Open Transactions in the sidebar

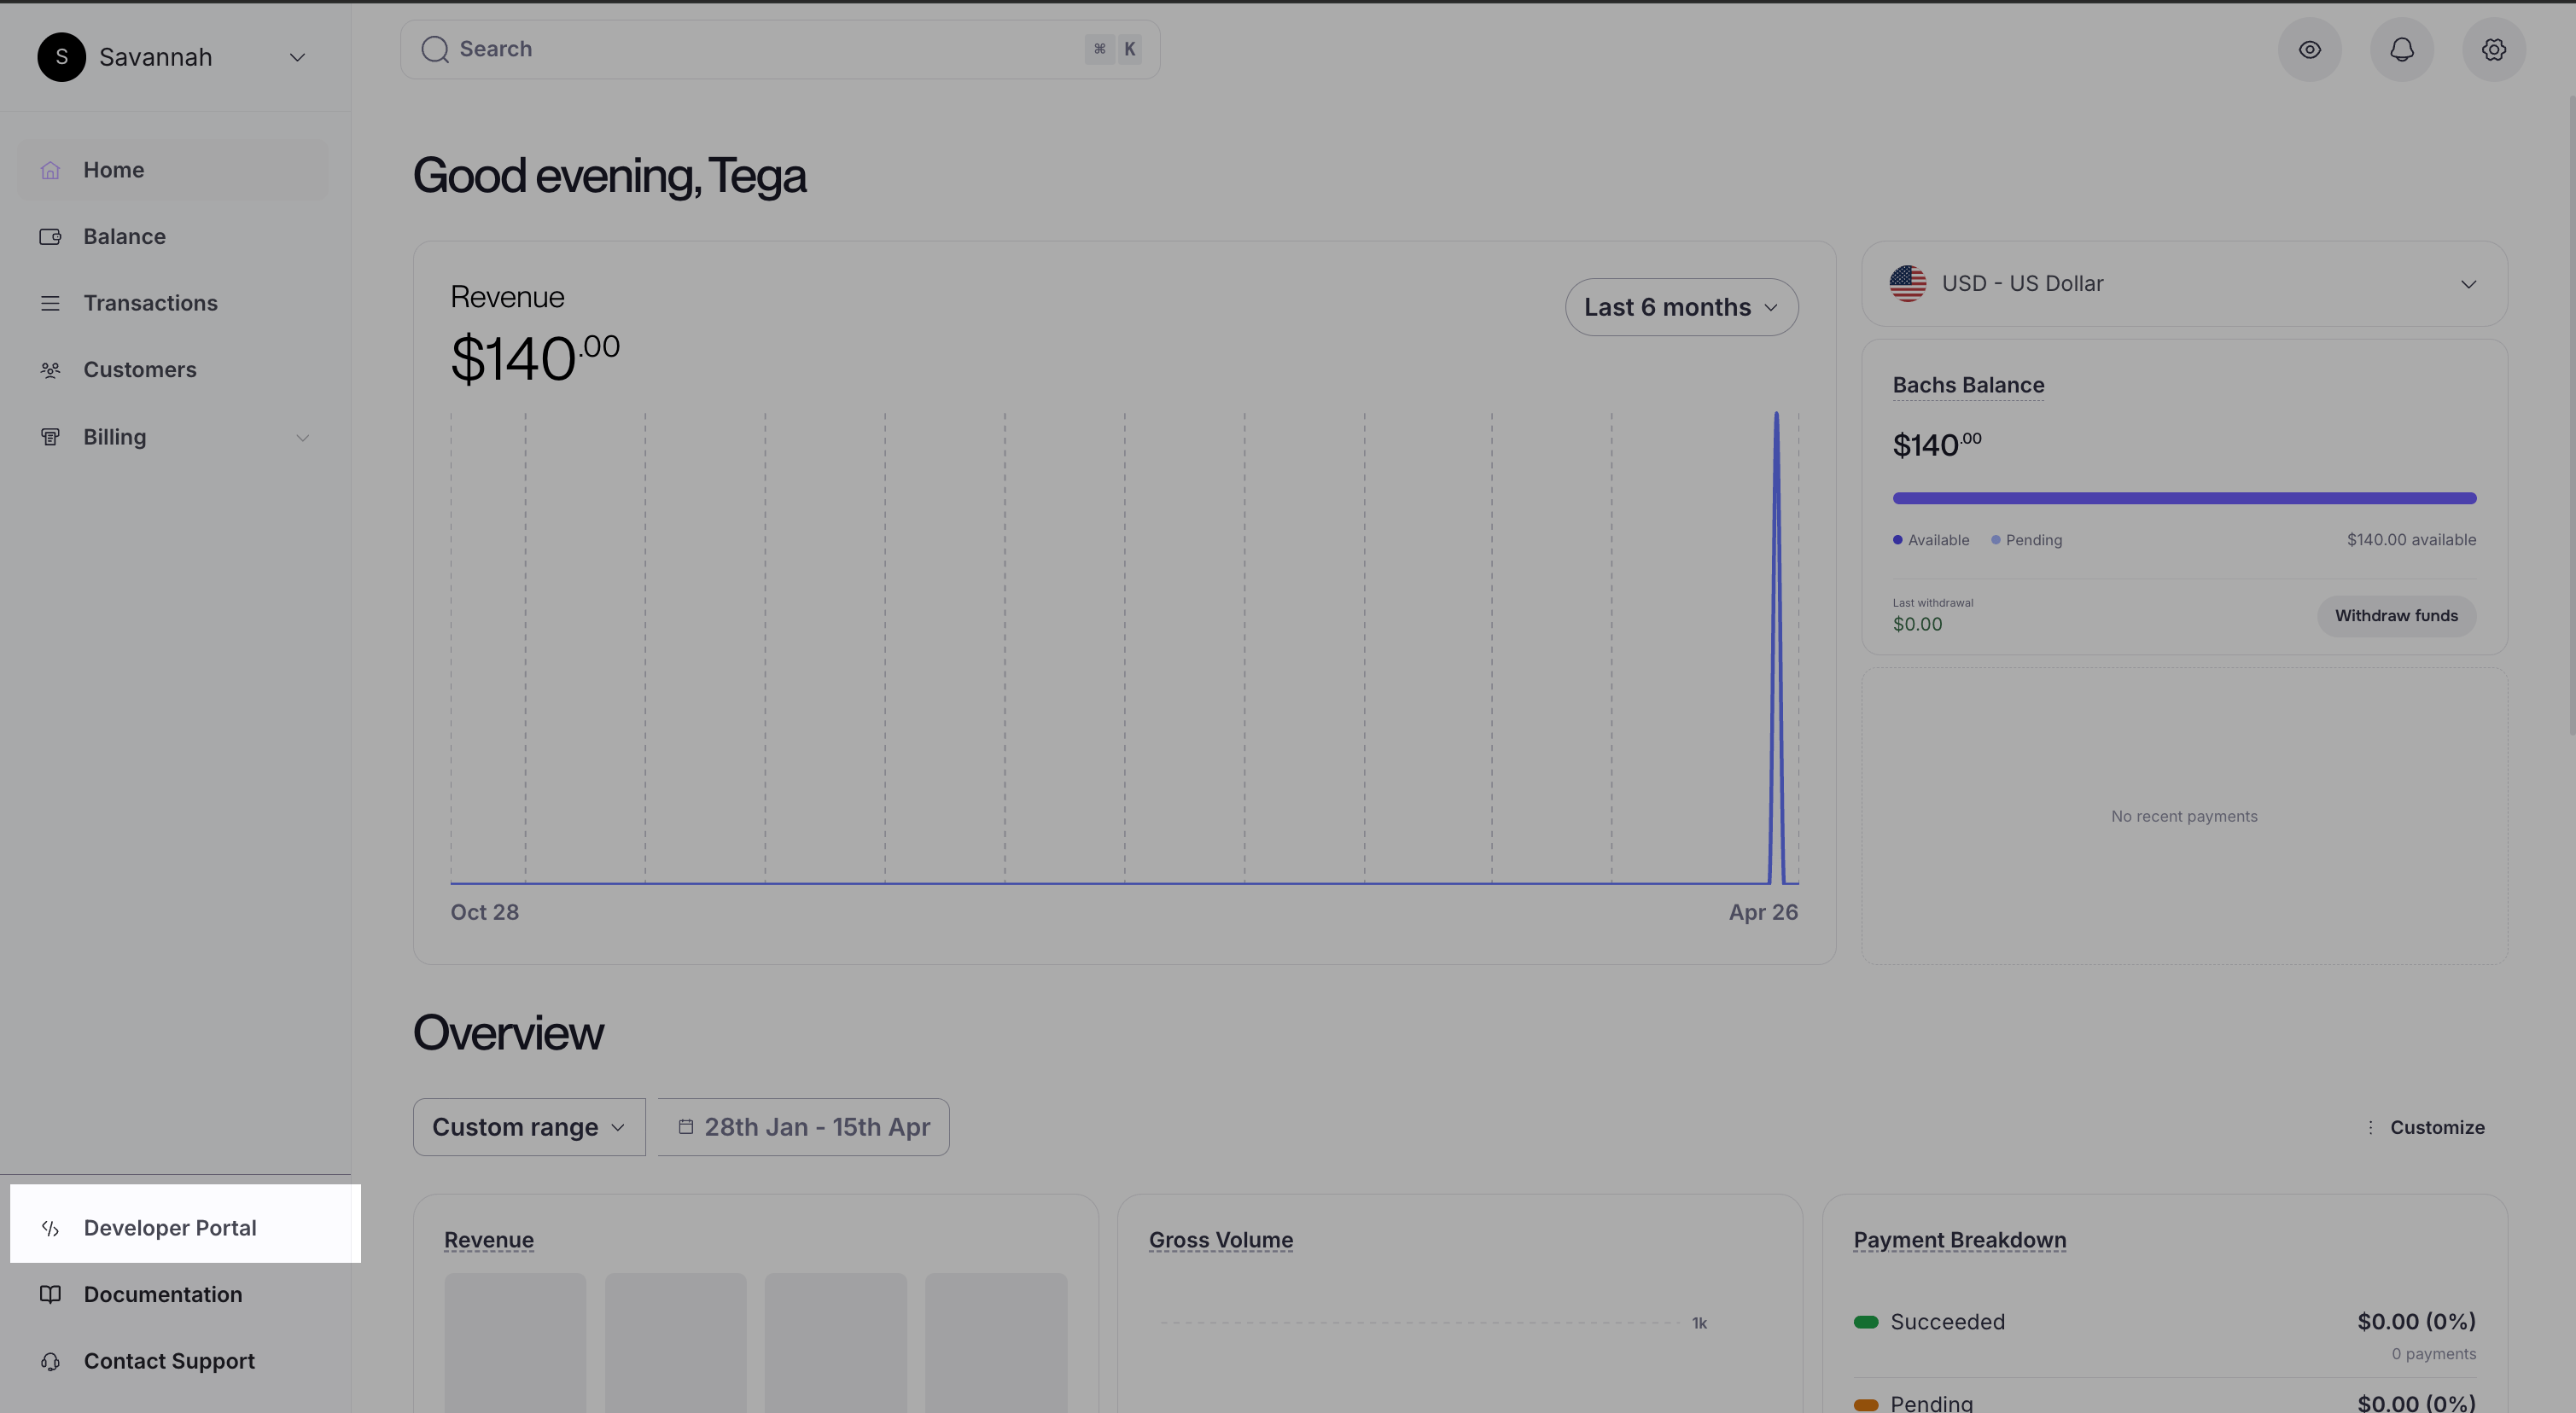173,303
